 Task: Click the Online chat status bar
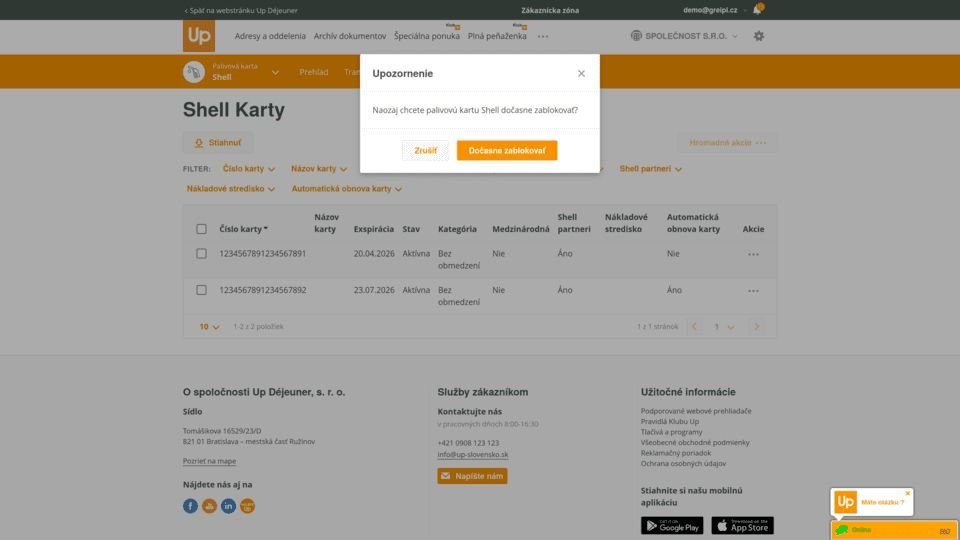tap(894, 530)
